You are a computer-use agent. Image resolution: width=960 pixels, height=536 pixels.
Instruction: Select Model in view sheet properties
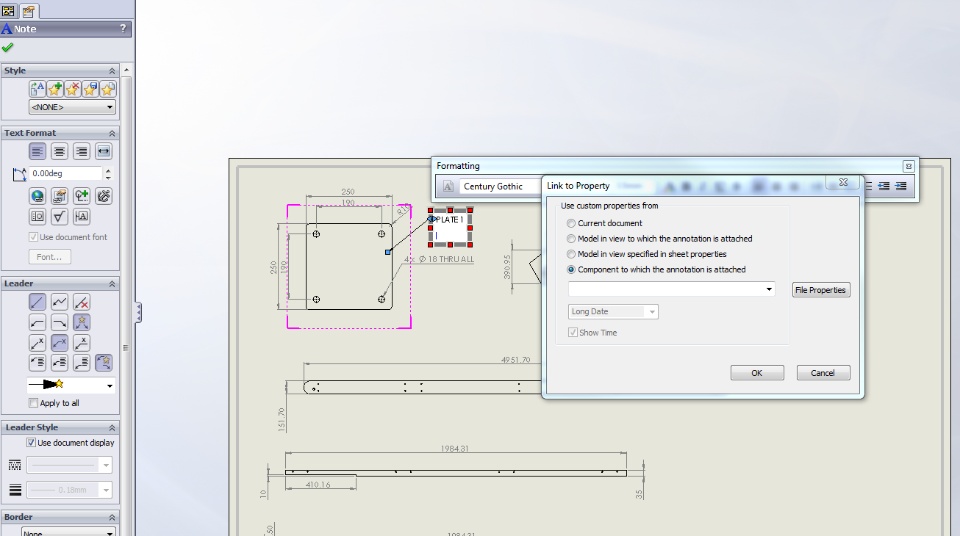click(x=571, y=254)
